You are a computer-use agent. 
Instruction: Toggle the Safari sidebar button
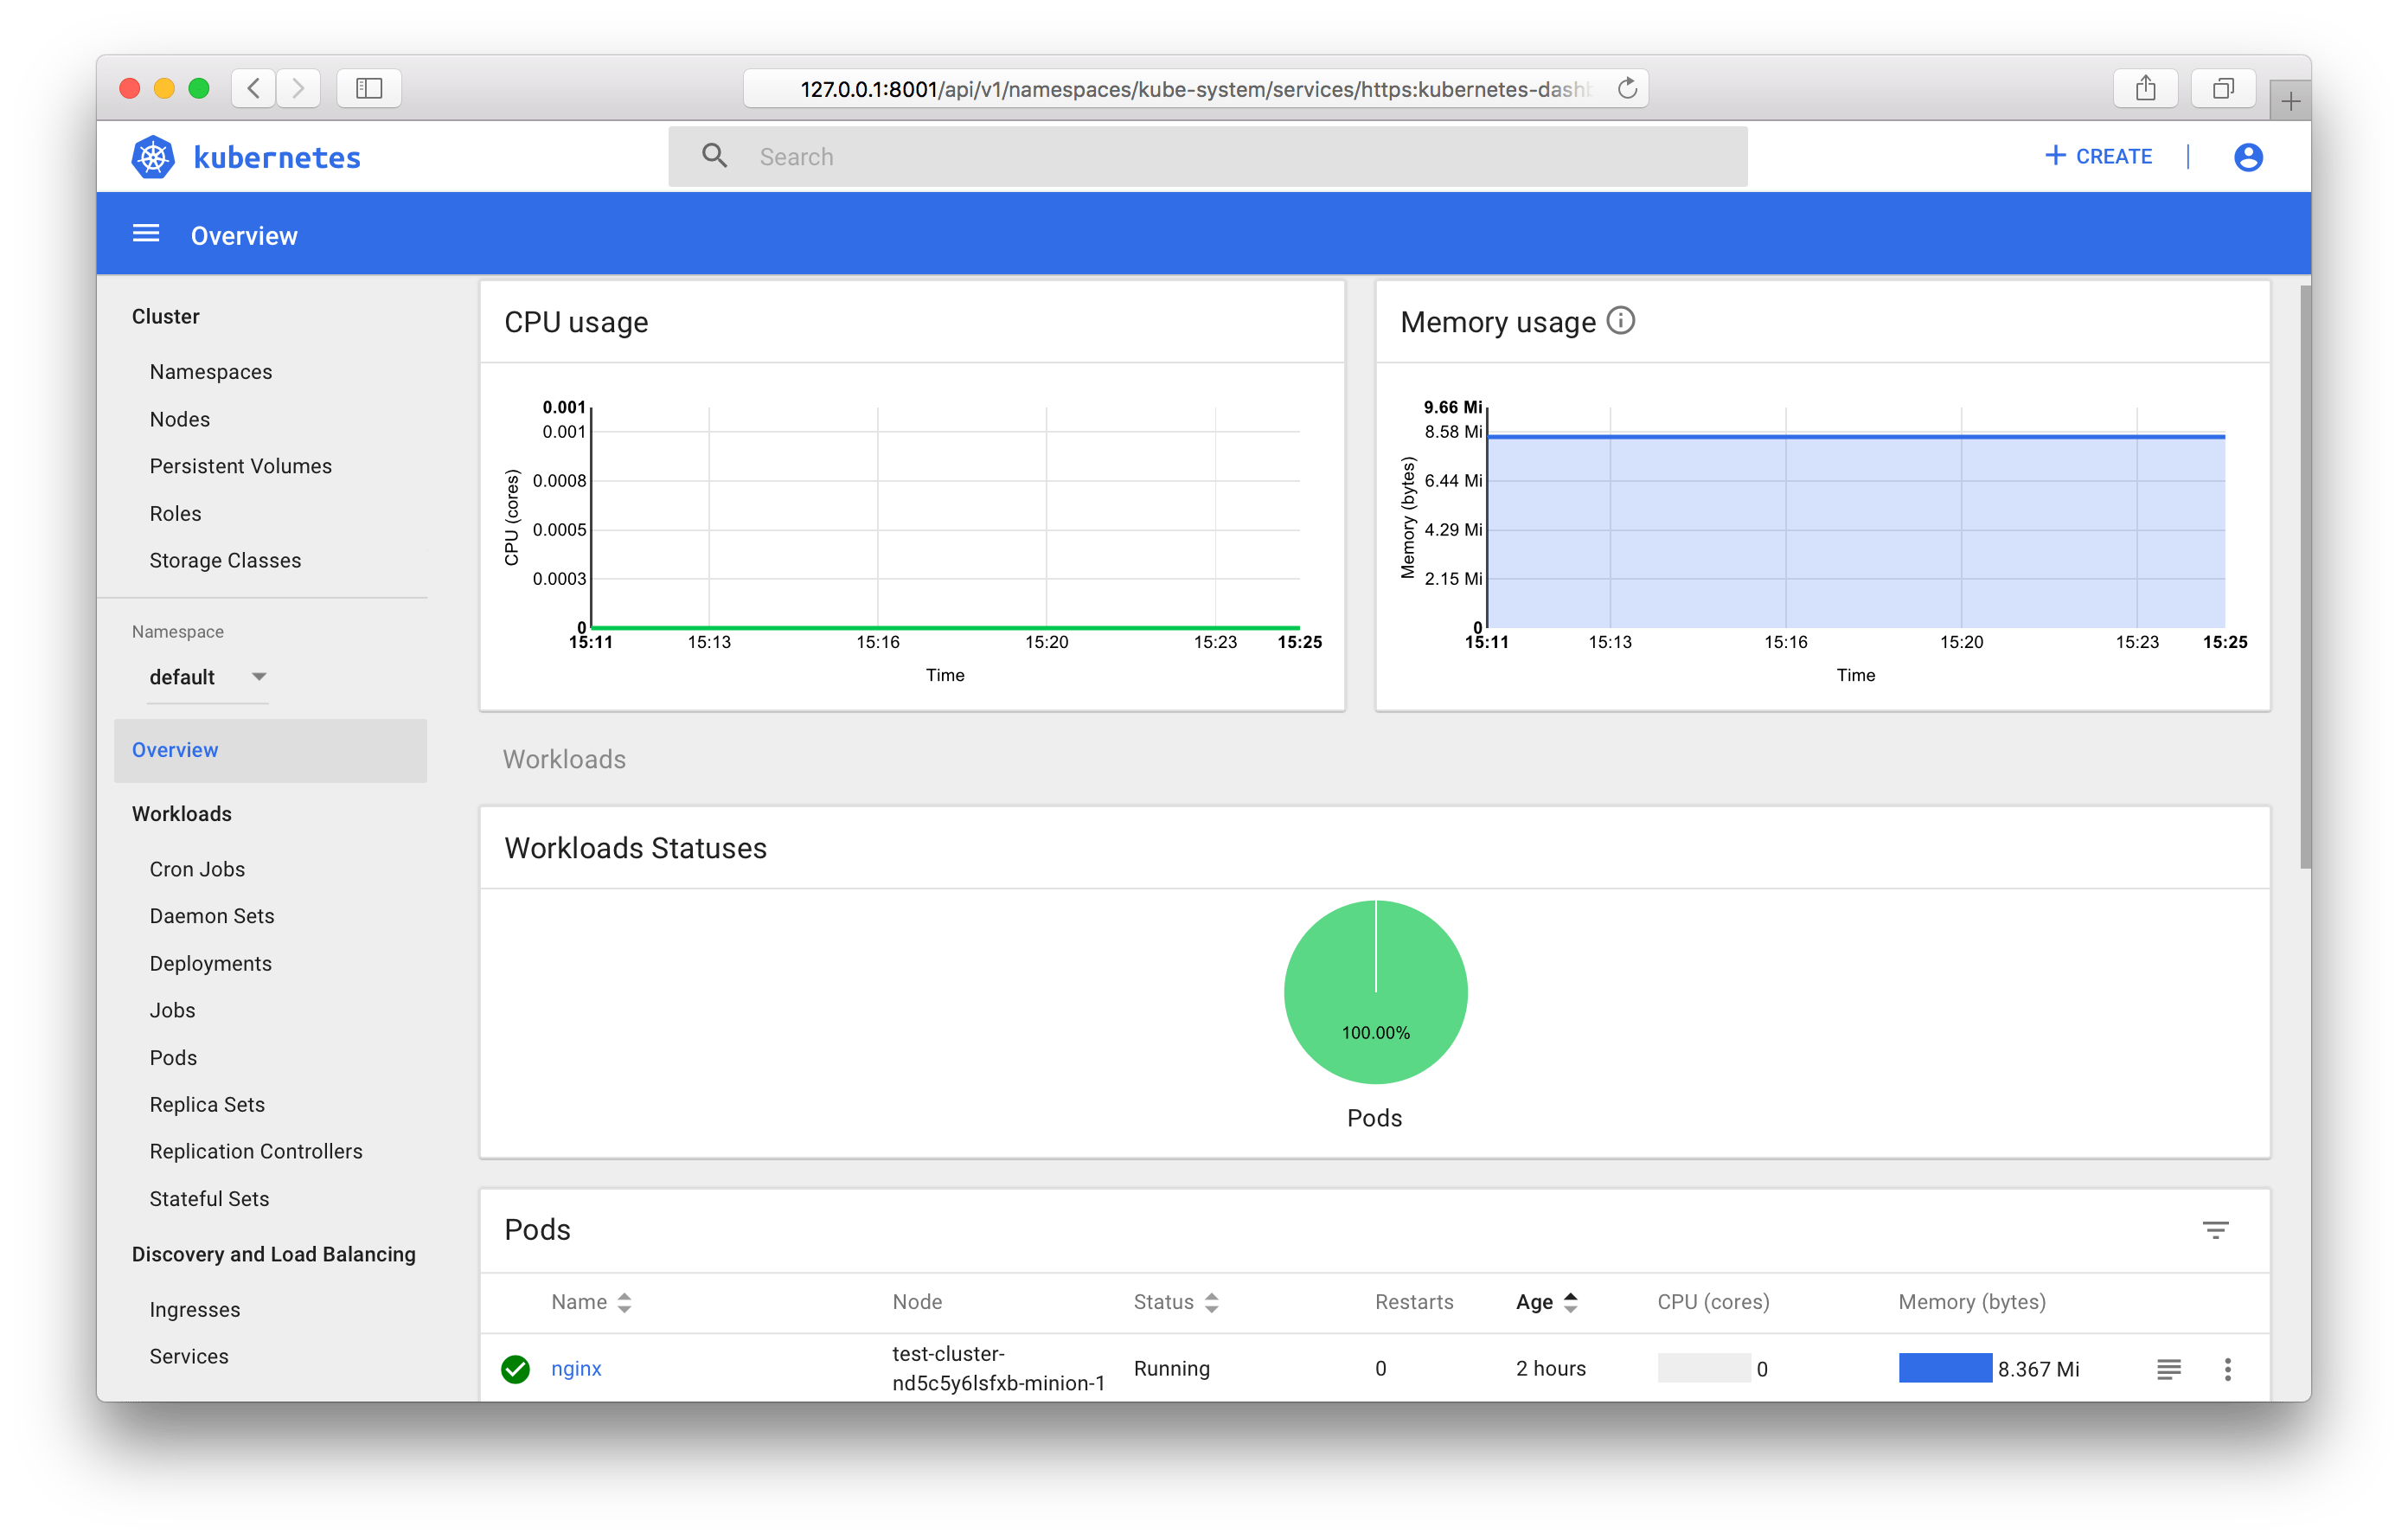369,89
